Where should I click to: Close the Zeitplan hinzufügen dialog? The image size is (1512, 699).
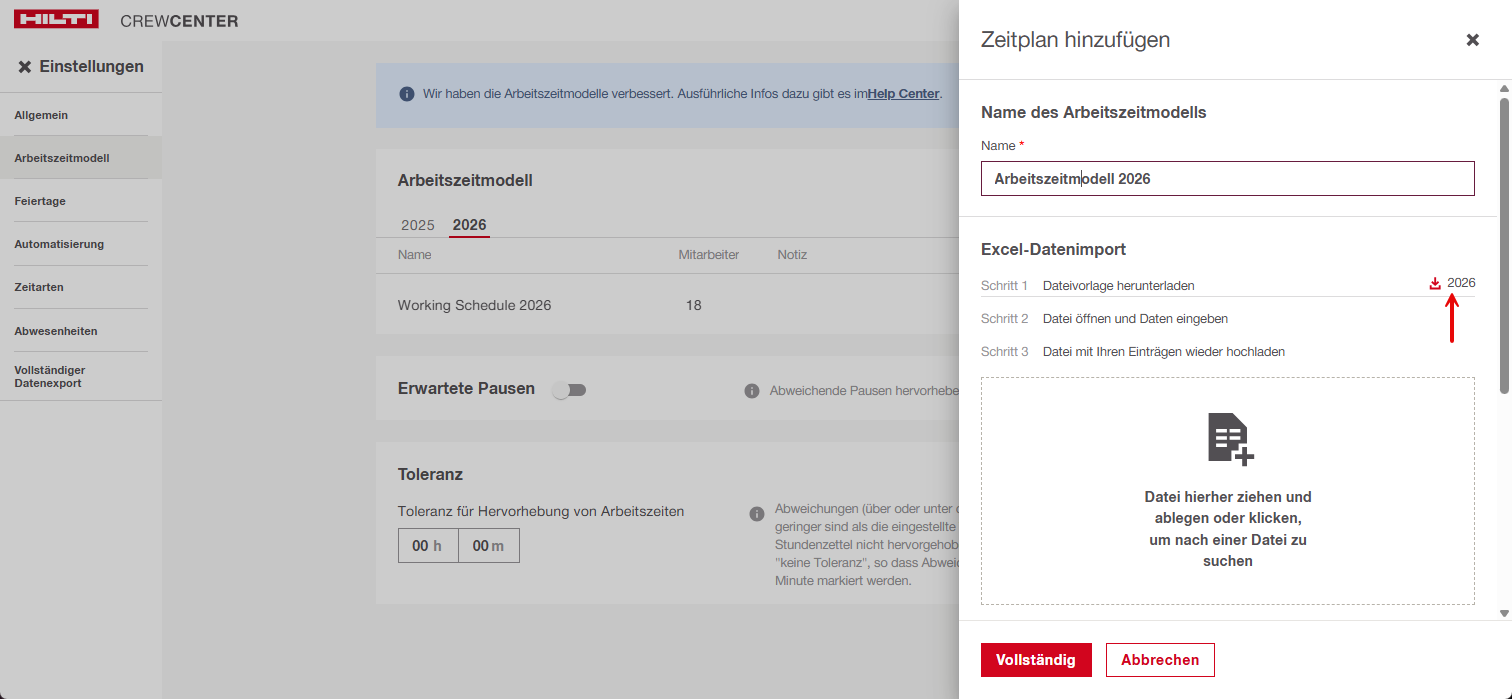tap(1472, 40)
